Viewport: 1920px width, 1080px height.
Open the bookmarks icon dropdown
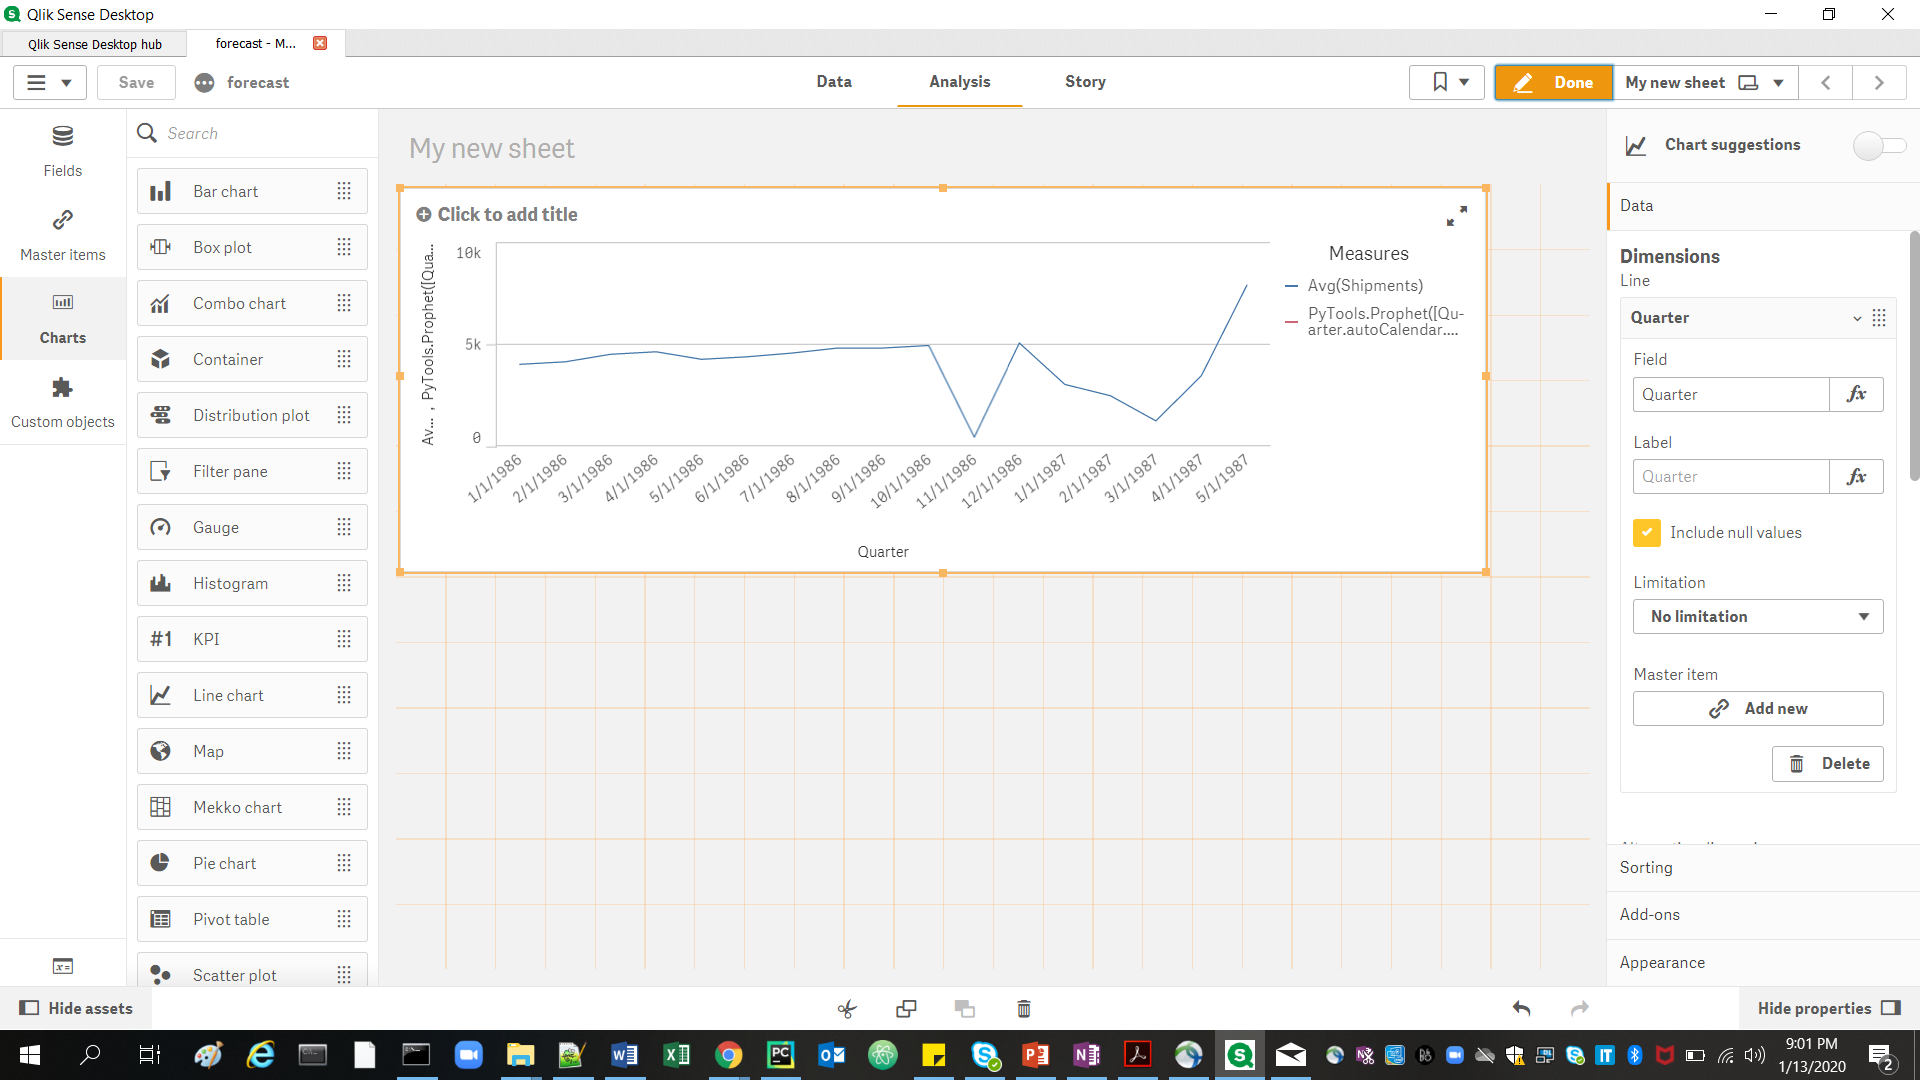1448,82
